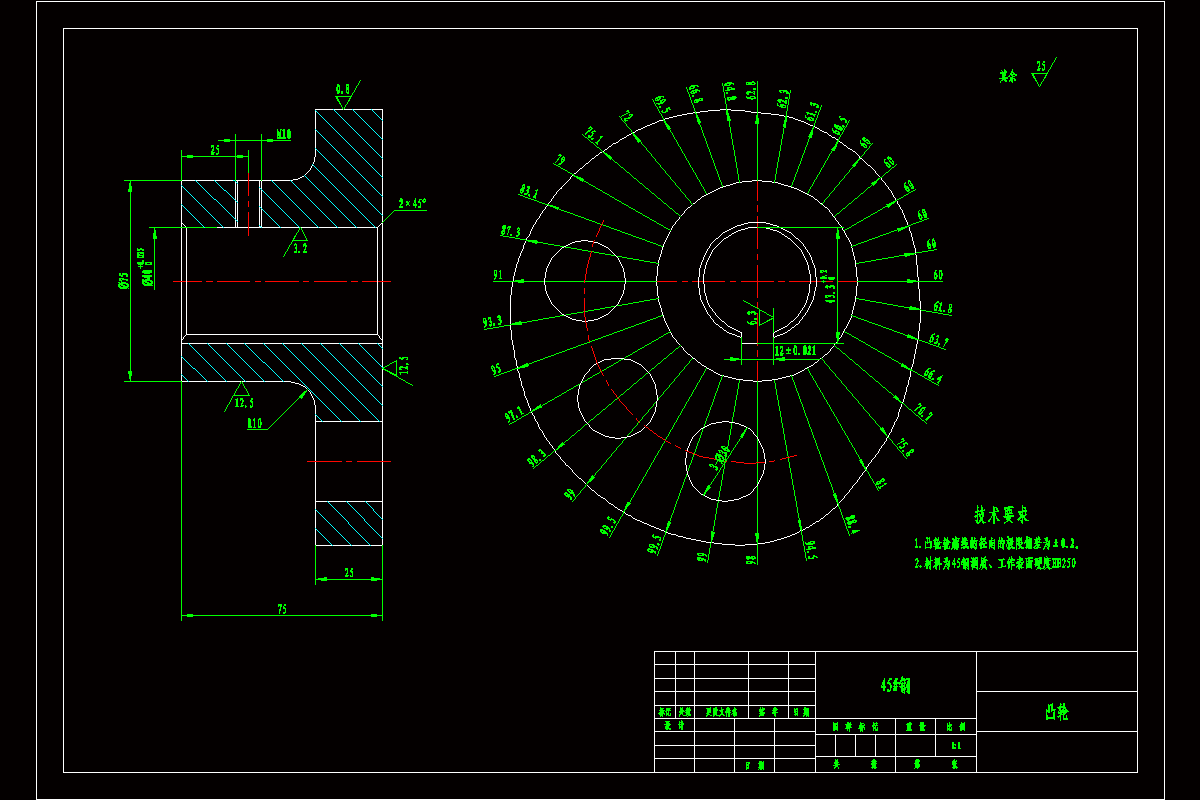This screenshot has height=800, width=1200.
Task: Select the 91 radial dimension
Action: coord(498,274)
